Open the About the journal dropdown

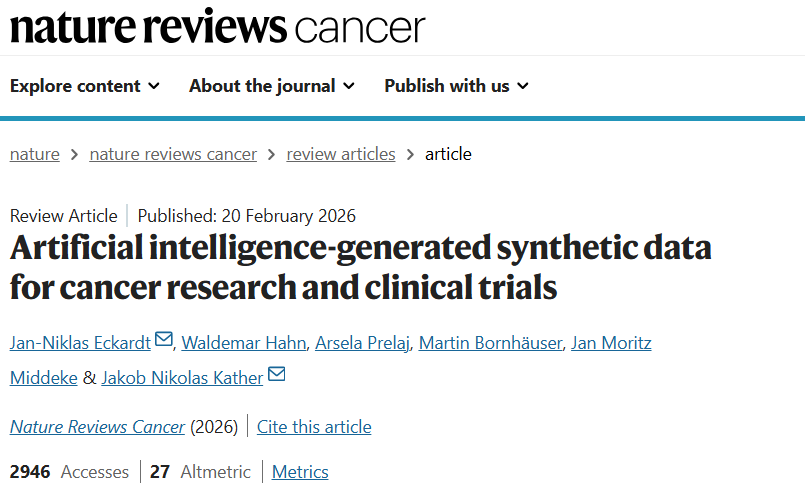tap(272, 86)
